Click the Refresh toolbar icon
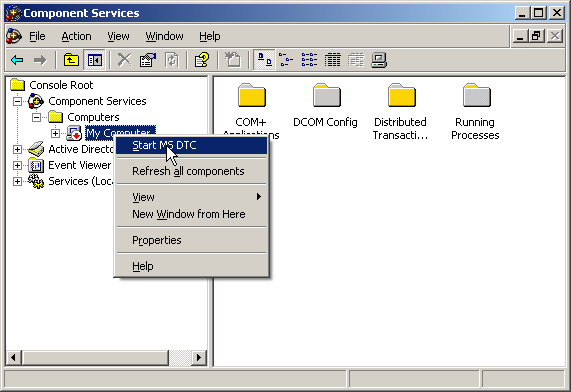The height and width of the screenshot is (392, 571). (172, 60)
